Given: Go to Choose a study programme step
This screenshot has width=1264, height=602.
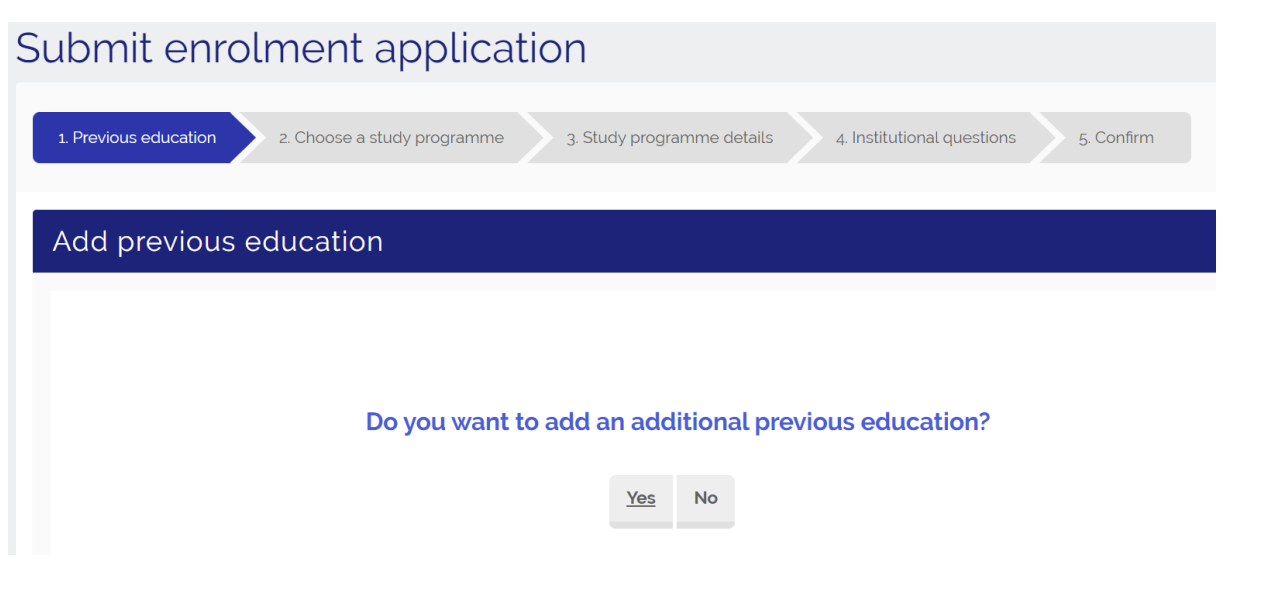Looking at the screenshot, I should pos(391,138).
